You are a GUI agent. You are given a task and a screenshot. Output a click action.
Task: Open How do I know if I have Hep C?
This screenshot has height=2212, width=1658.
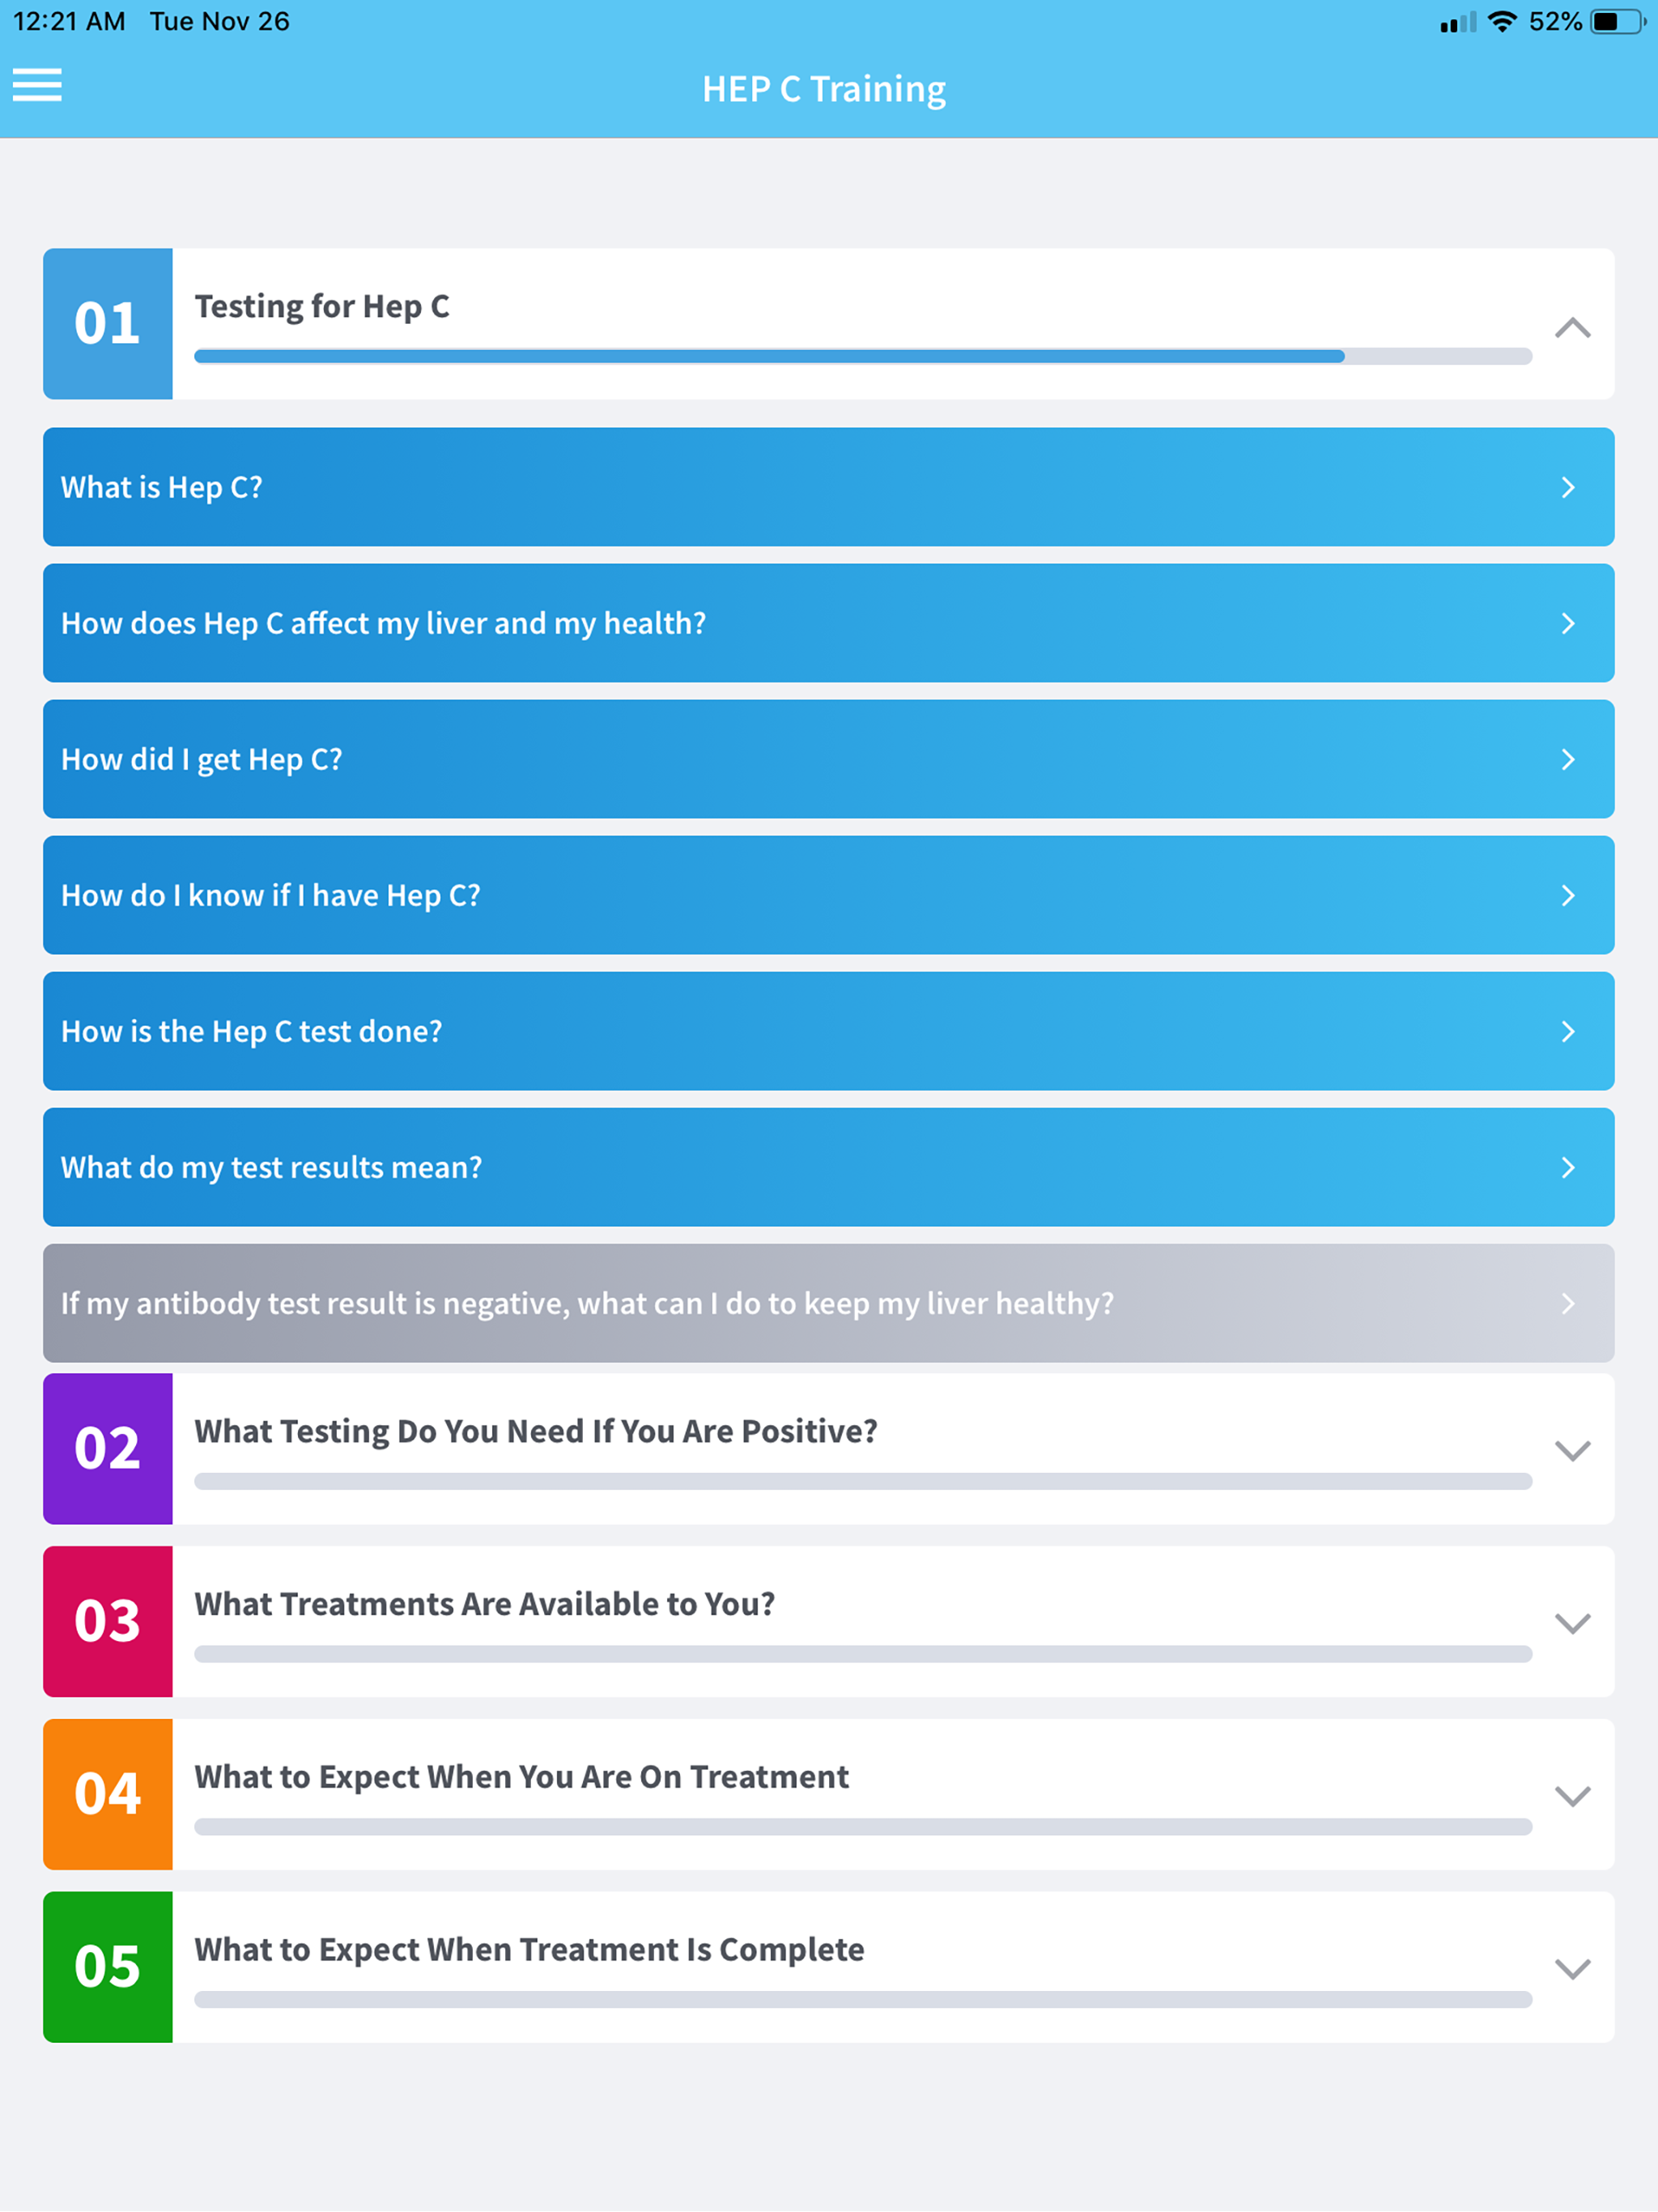click(828, 895)
